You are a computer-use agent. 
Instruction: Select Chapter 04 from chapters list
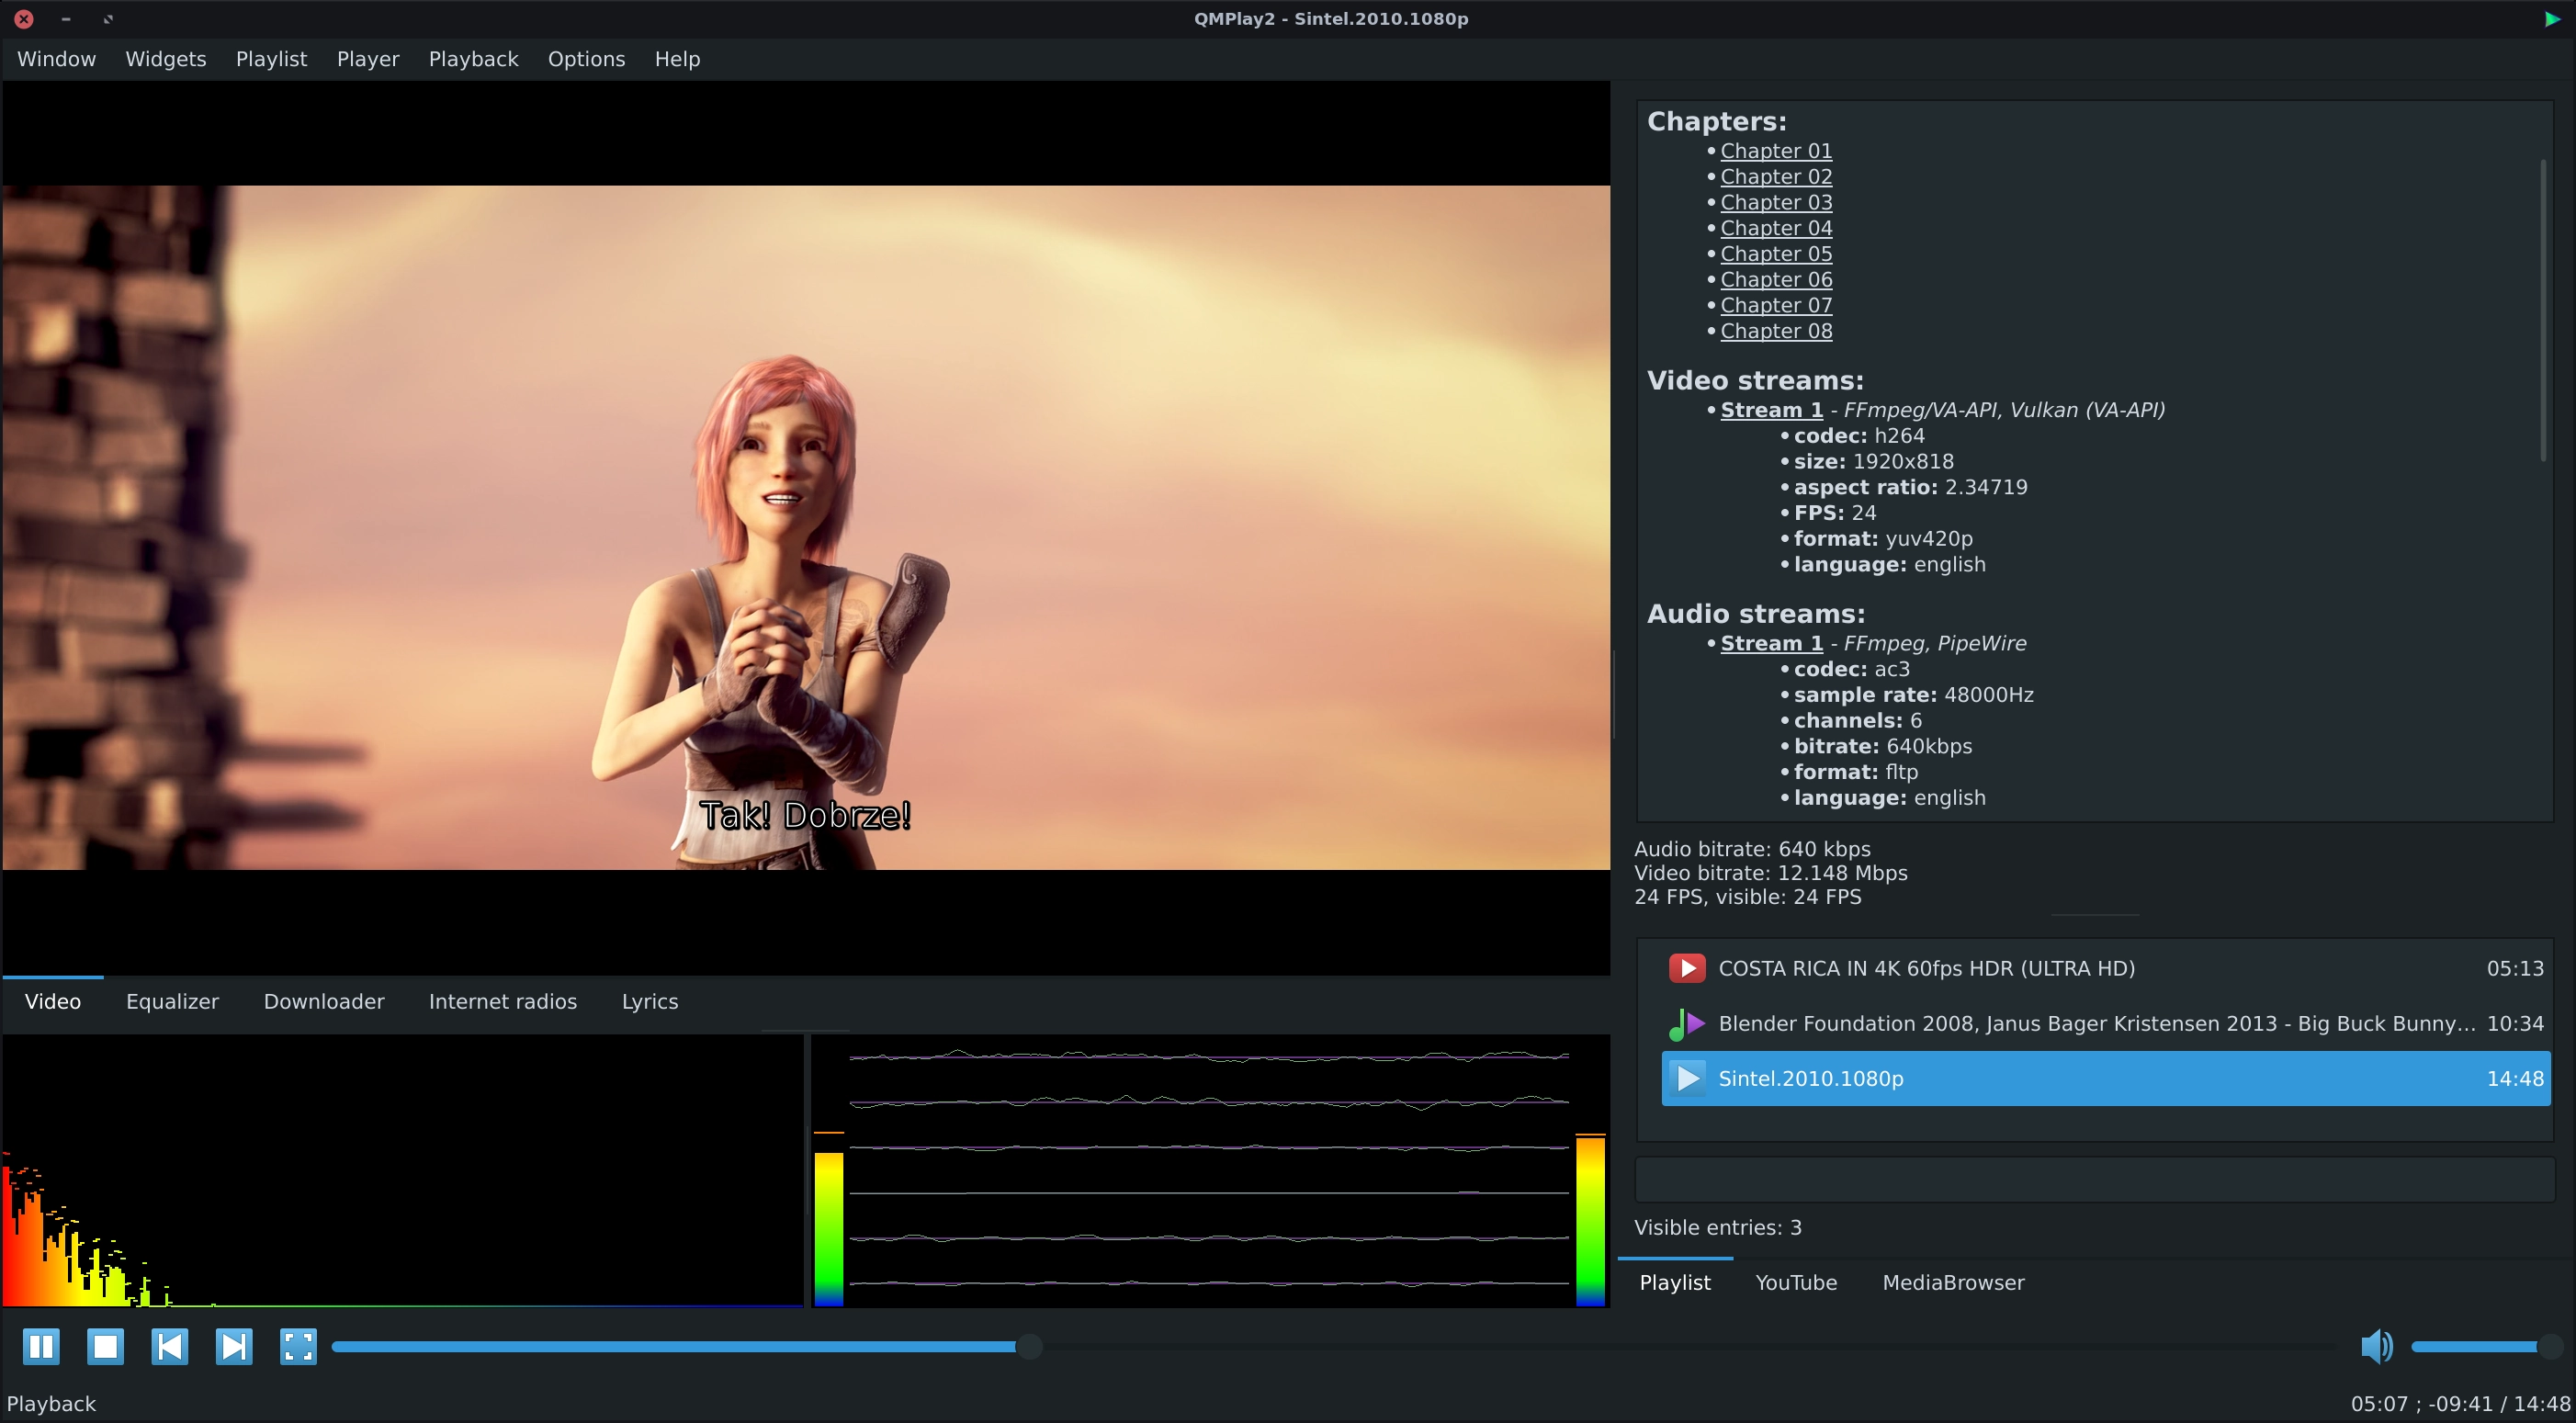pos(1777,228)
